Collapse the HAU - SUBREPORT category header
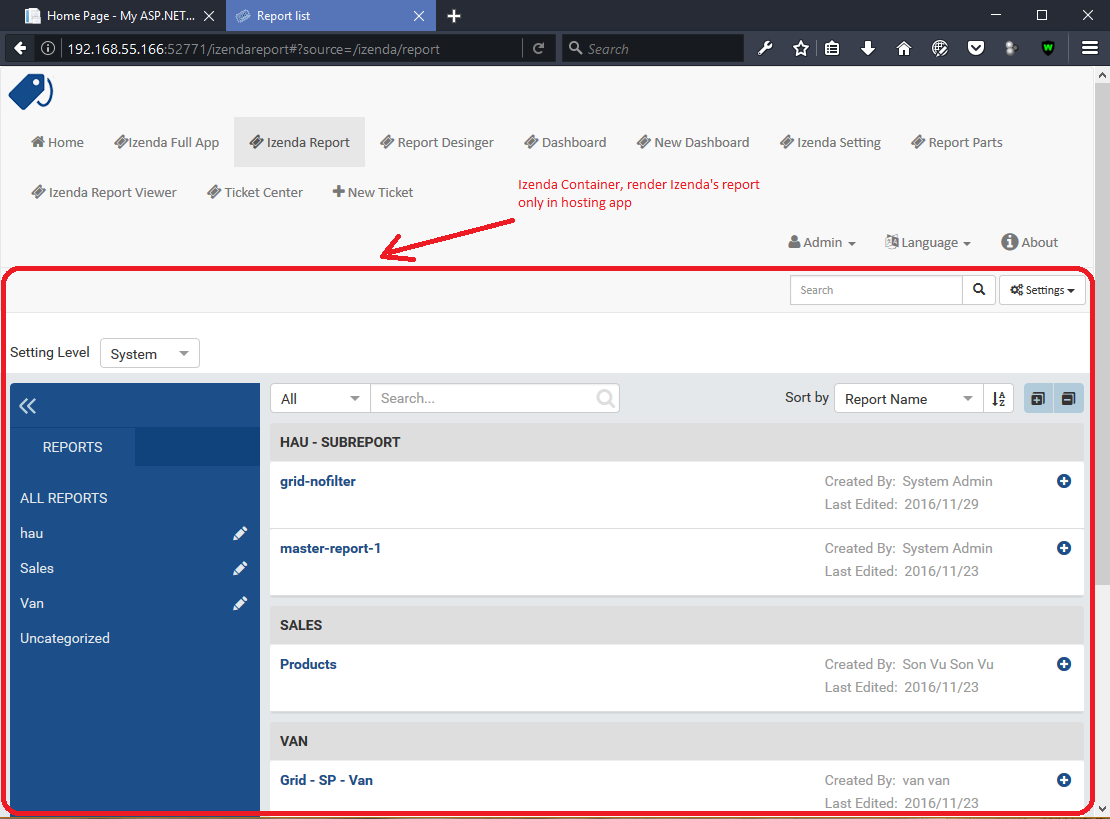The width and height of the screenshot is (1110, 819). coord(677,442)
